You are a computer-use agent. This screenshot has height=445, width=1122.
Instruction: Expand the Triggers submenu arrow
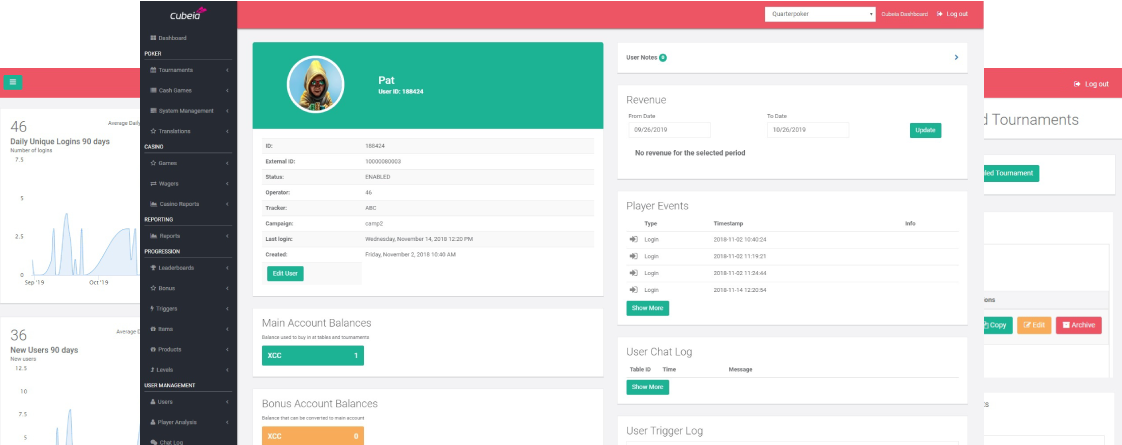coord(227,308)
